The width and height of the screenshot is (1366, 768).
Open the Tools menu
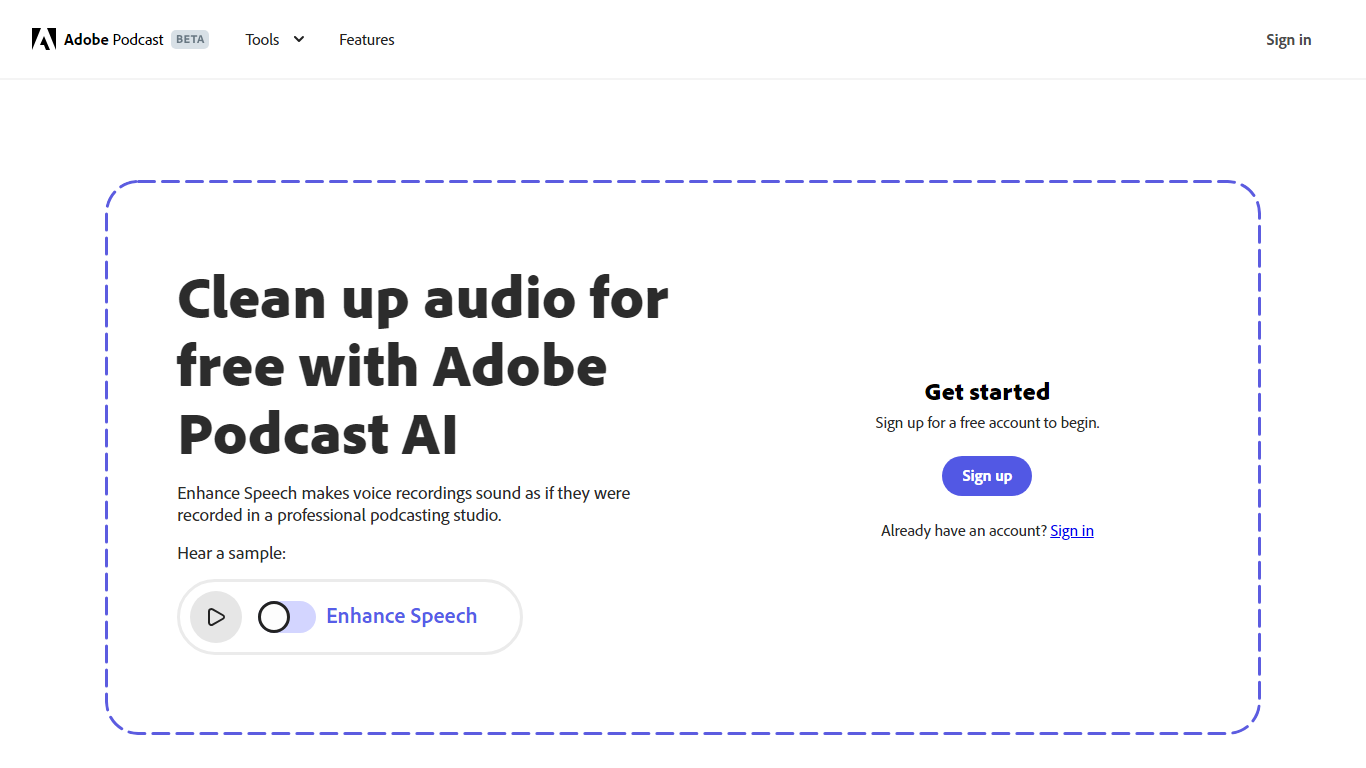click(x=263, y=40)
